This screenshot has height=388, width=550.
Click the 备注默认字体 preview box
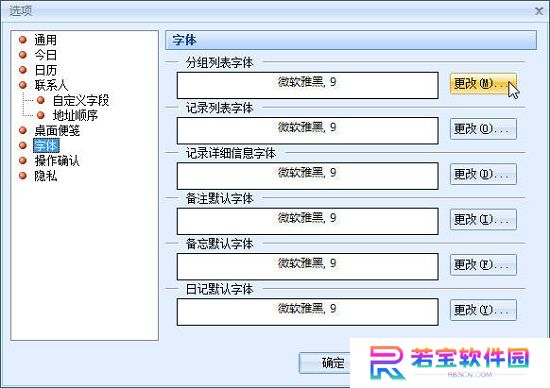click(308, 221)
